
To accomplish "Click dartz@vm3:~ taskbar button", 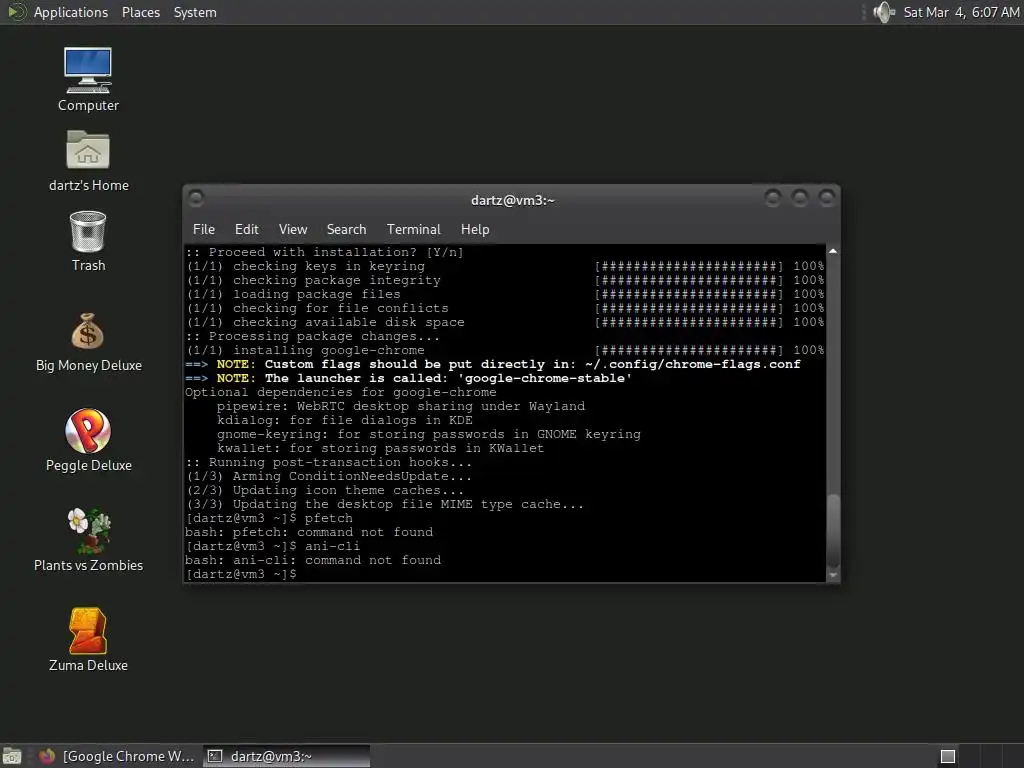I will [x=286, y=756].
